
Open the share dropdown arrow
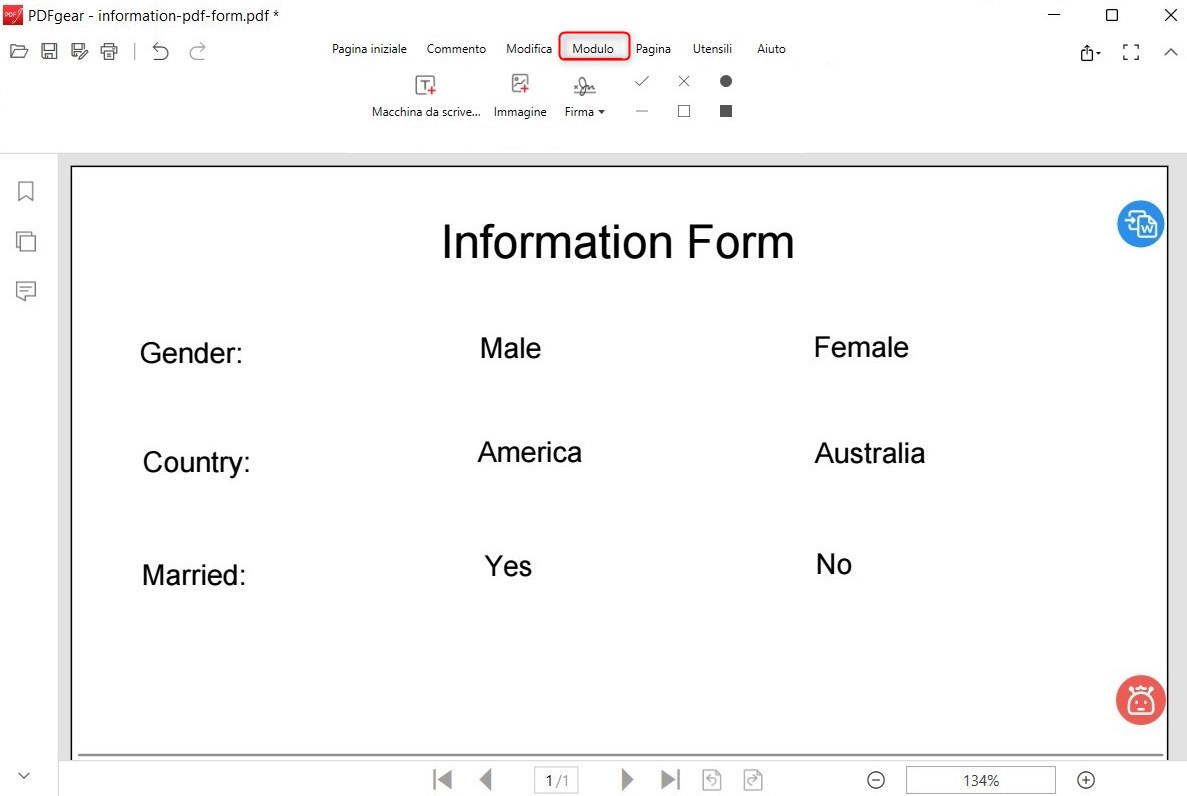coord(1091,53)
